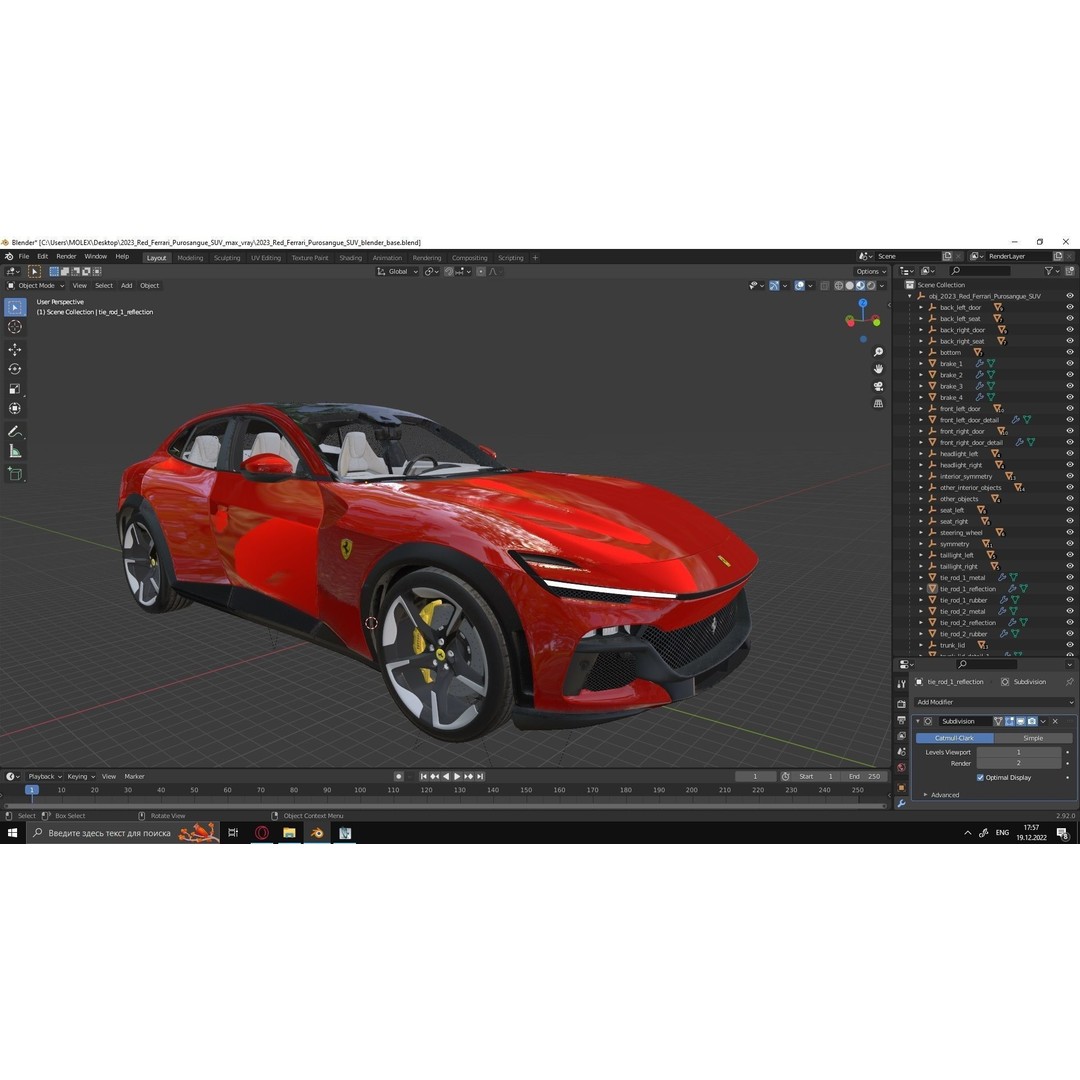Uncheck the Optimal Display checkbox
1080x1080 pixels.
[980, 778]
